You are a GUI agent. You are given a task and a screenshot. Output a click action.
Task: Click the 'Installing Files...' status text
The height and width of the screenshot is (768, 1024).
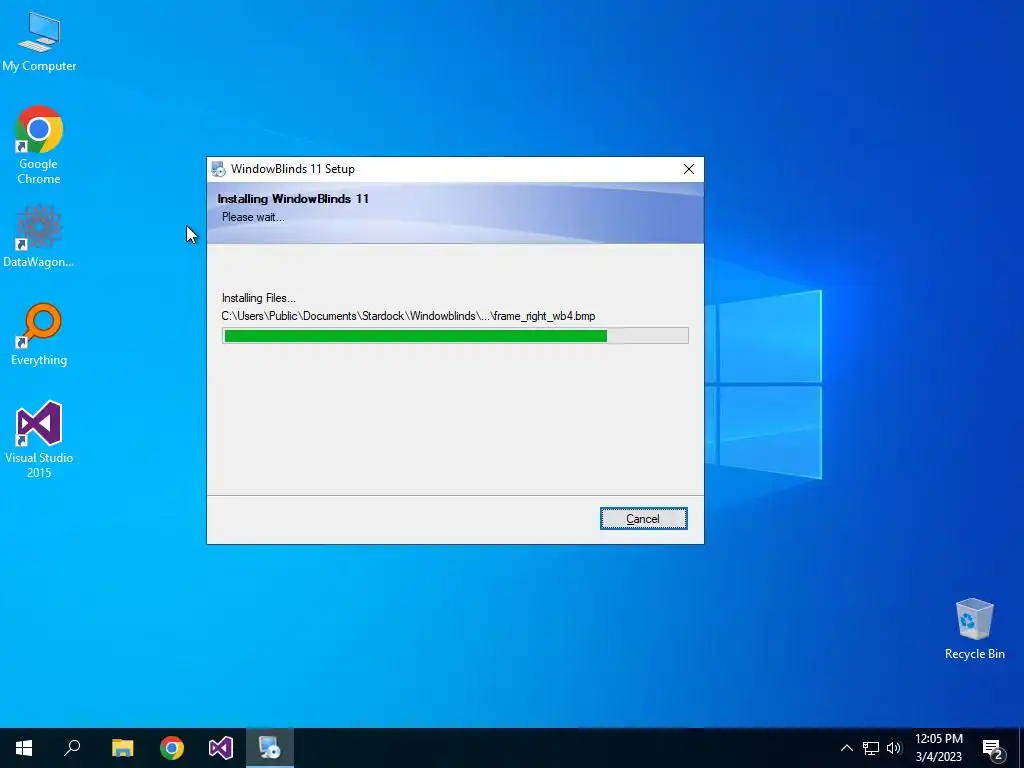tap(259, 298)
